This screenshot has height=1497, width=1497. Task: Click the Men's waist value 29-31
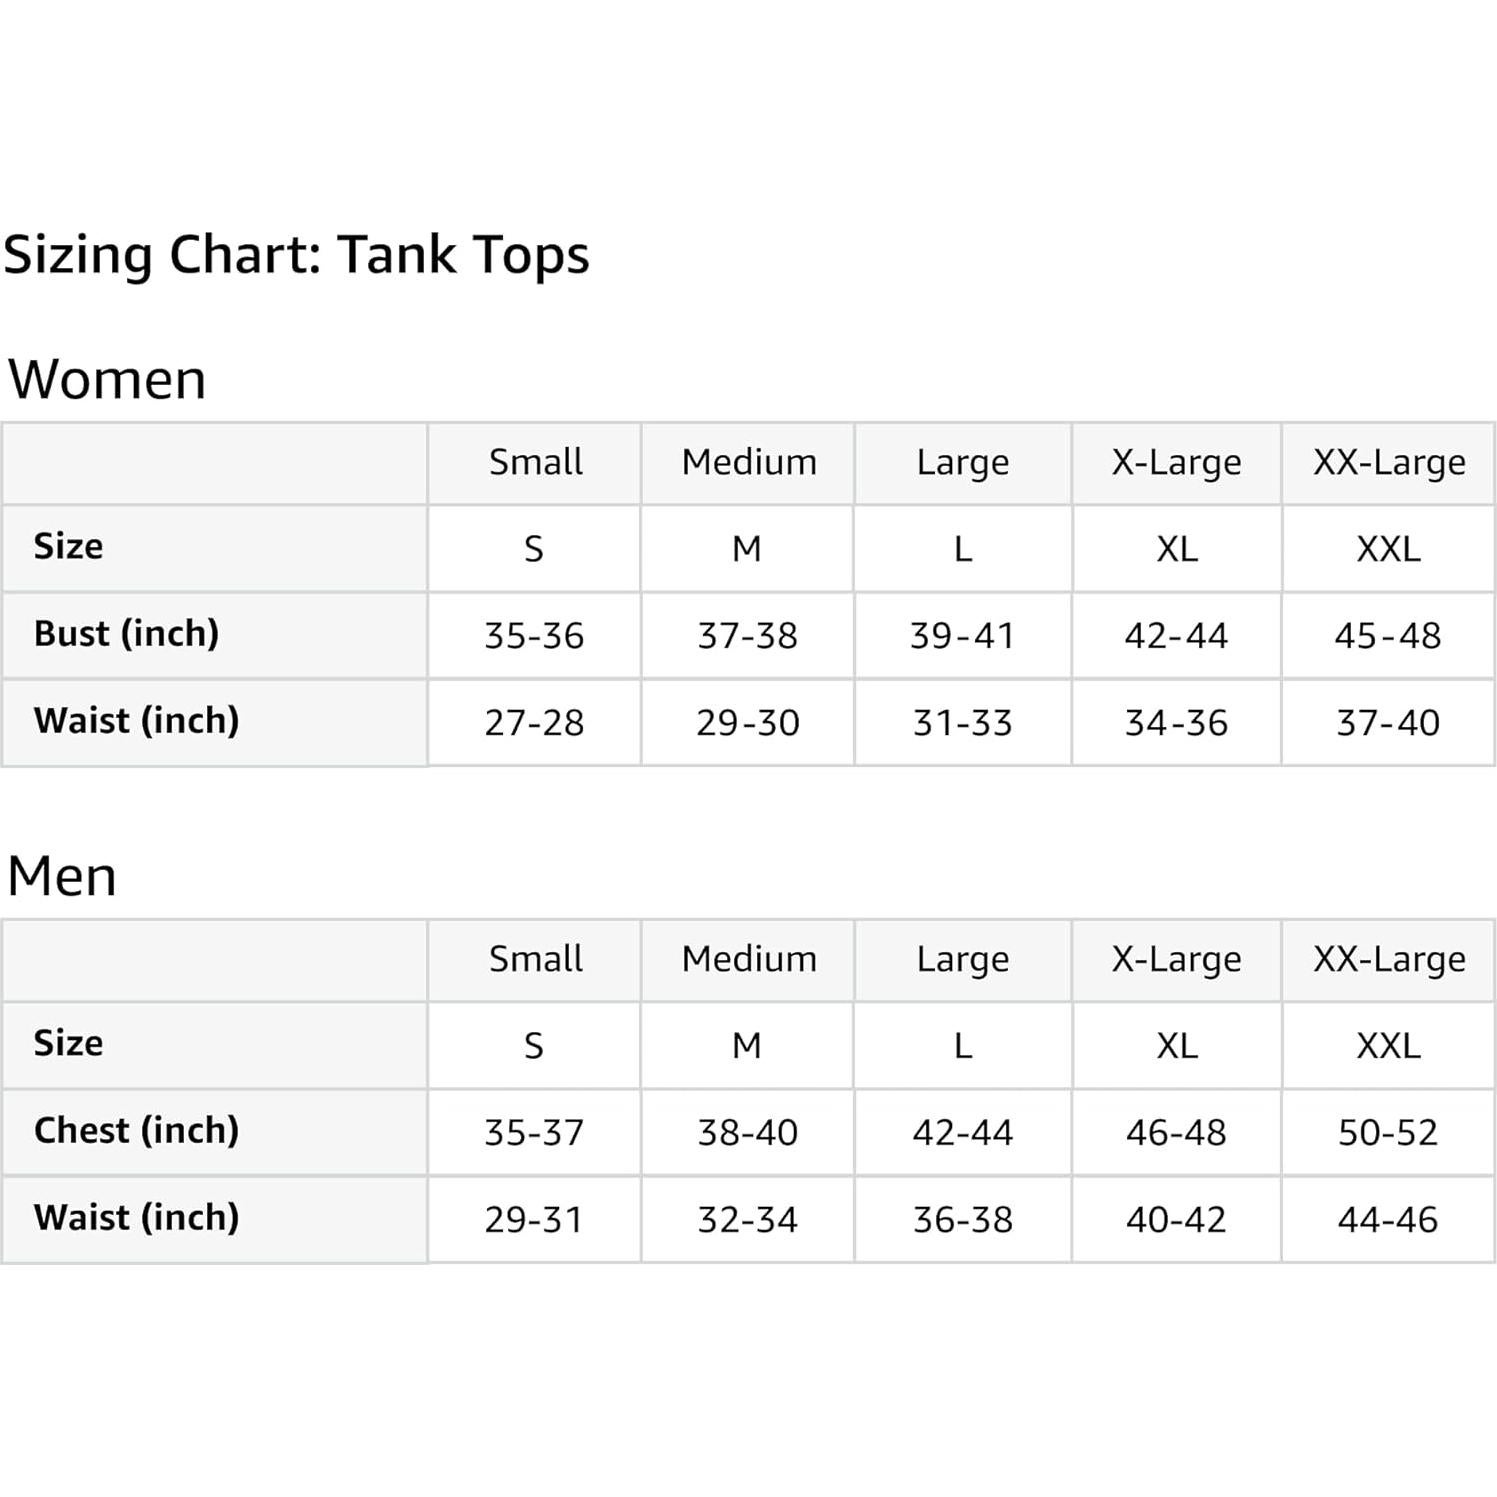534,1220
